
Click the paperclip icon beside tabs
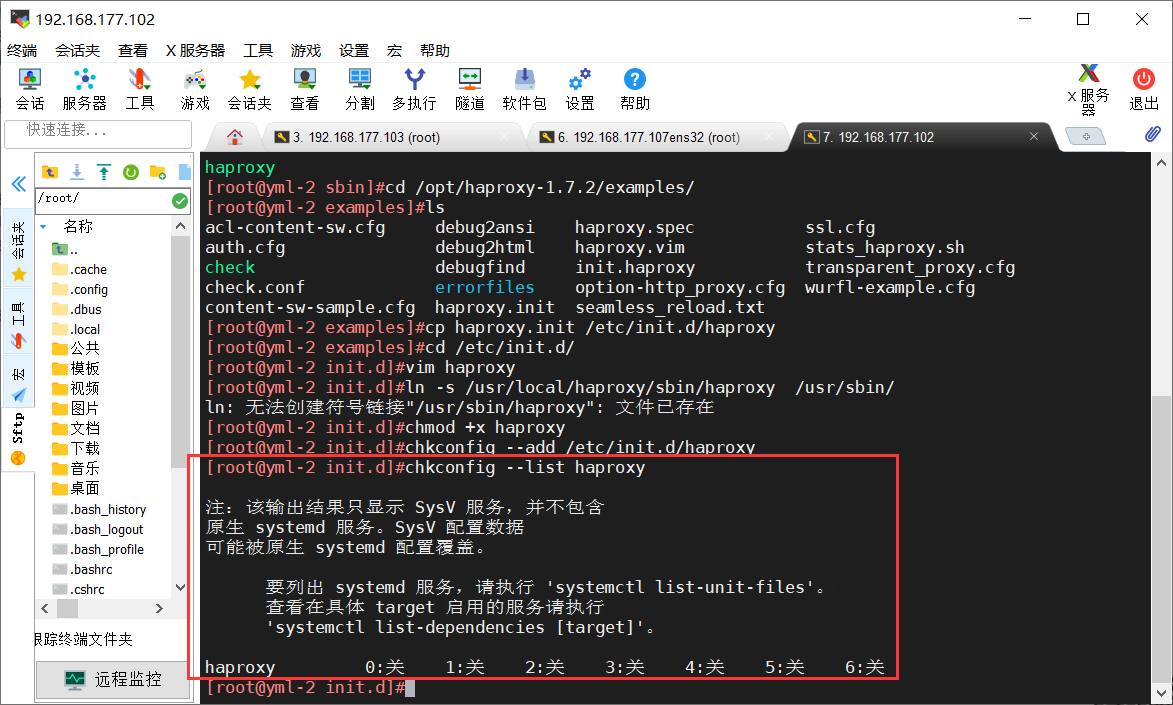click(1153, 134)
